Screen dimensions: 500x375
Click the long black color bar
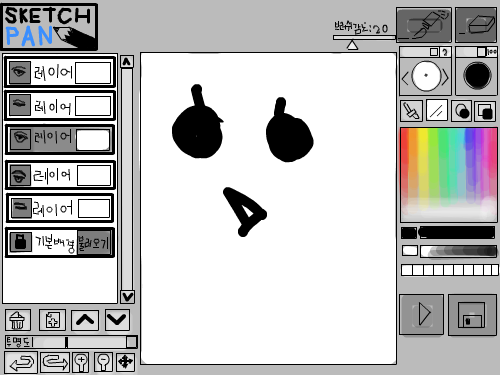pos(457,233)
